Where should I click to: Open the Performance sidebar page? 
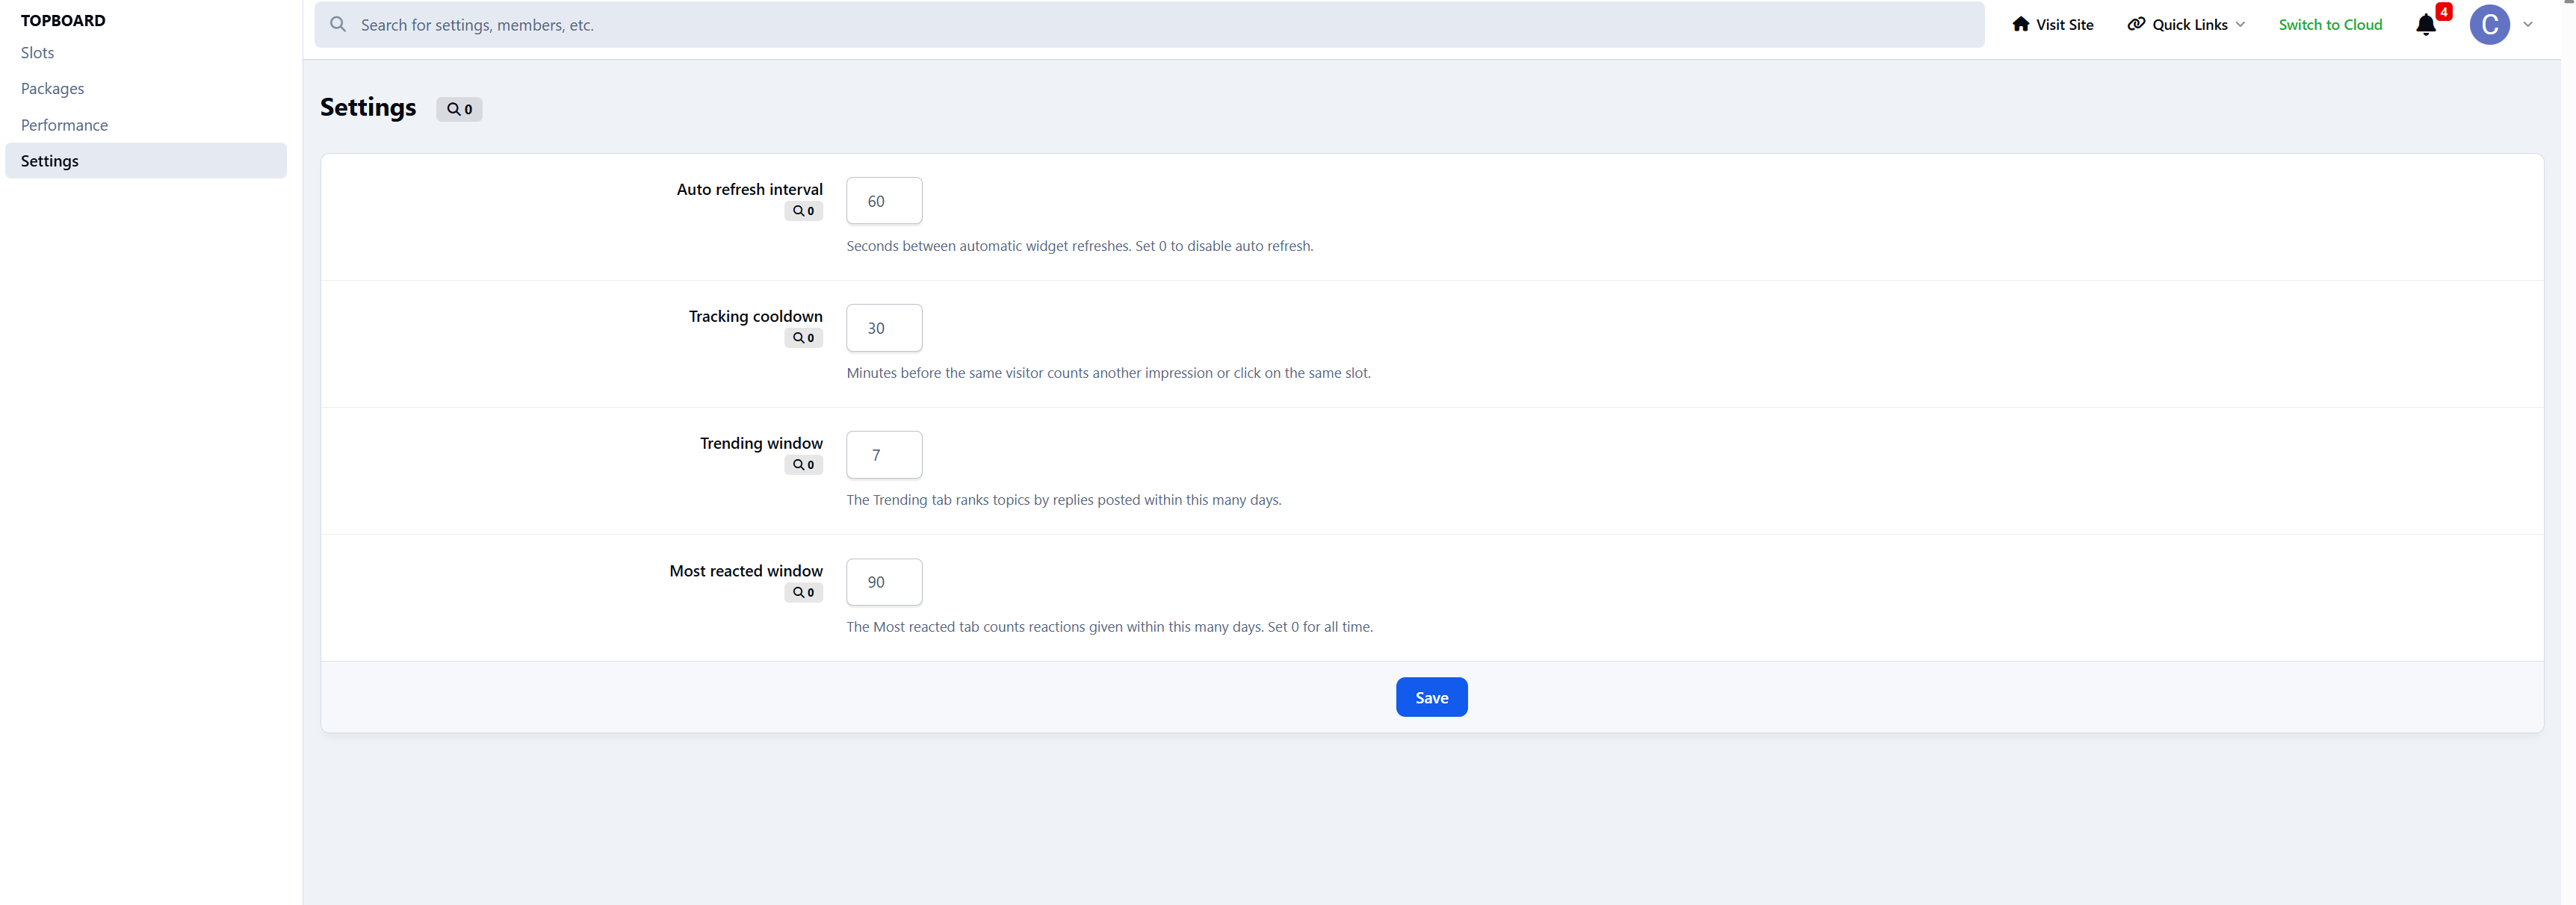coord(146,125)
